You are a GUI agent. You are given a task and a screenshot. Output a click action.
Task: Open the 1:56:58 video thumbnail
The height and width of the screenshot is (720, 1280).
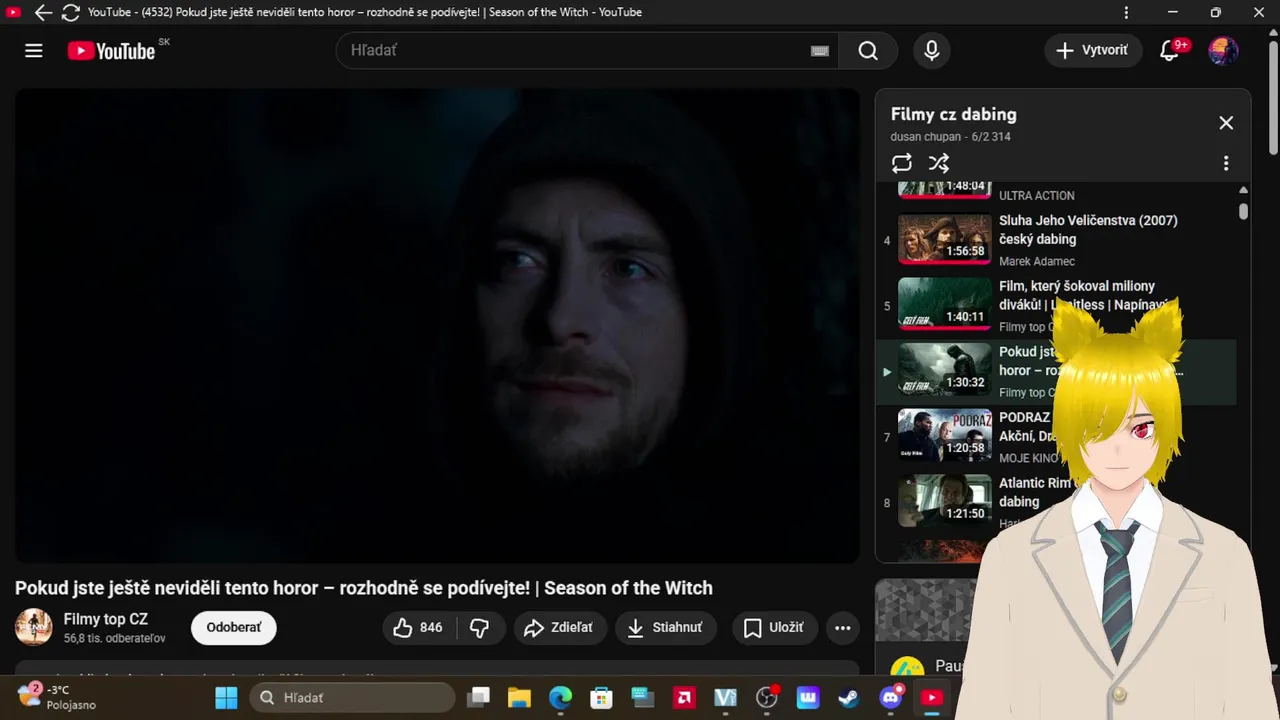pyautogui.click(x=944, y=239)
